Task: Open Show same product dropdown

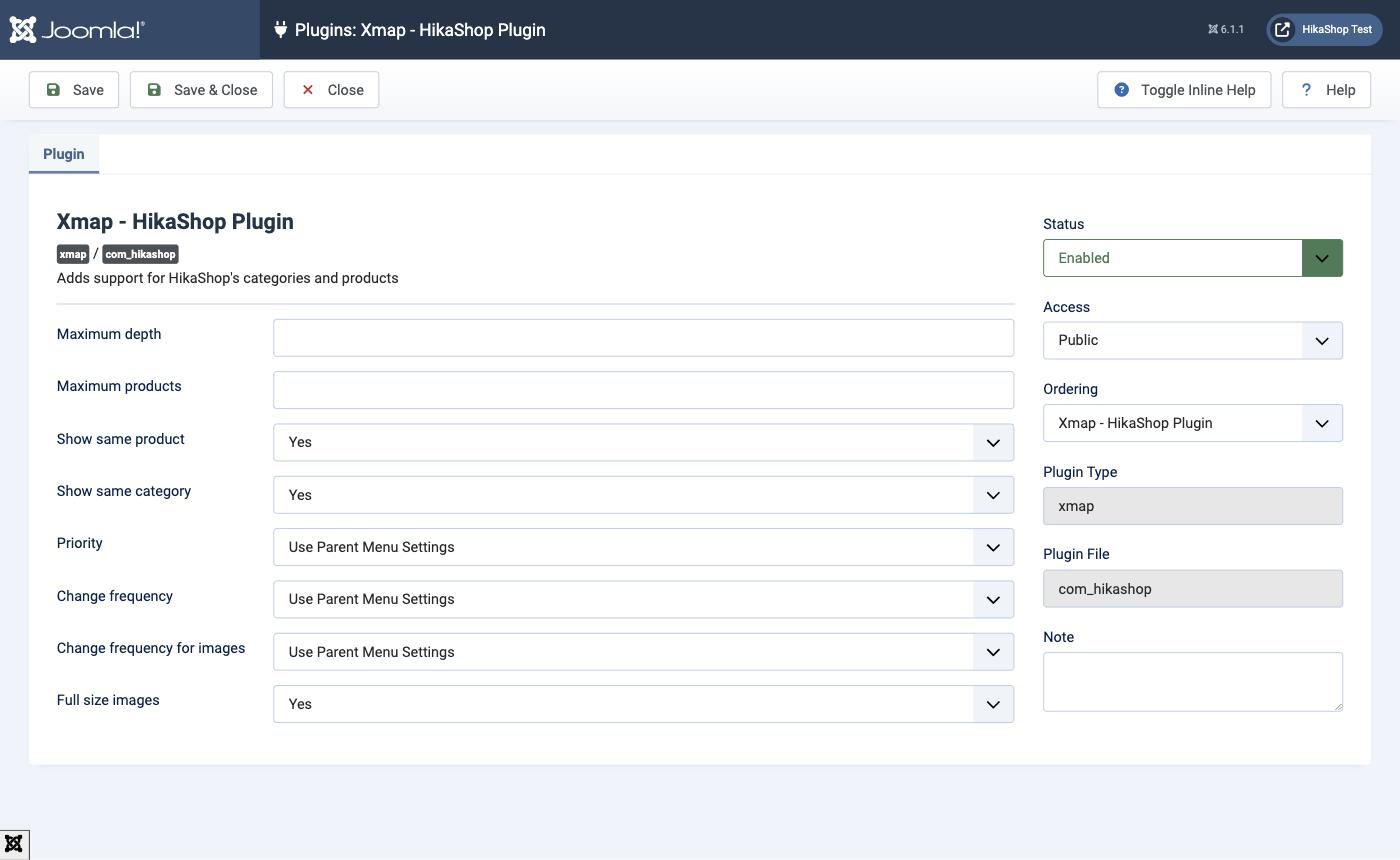Action: coord(643,442)
